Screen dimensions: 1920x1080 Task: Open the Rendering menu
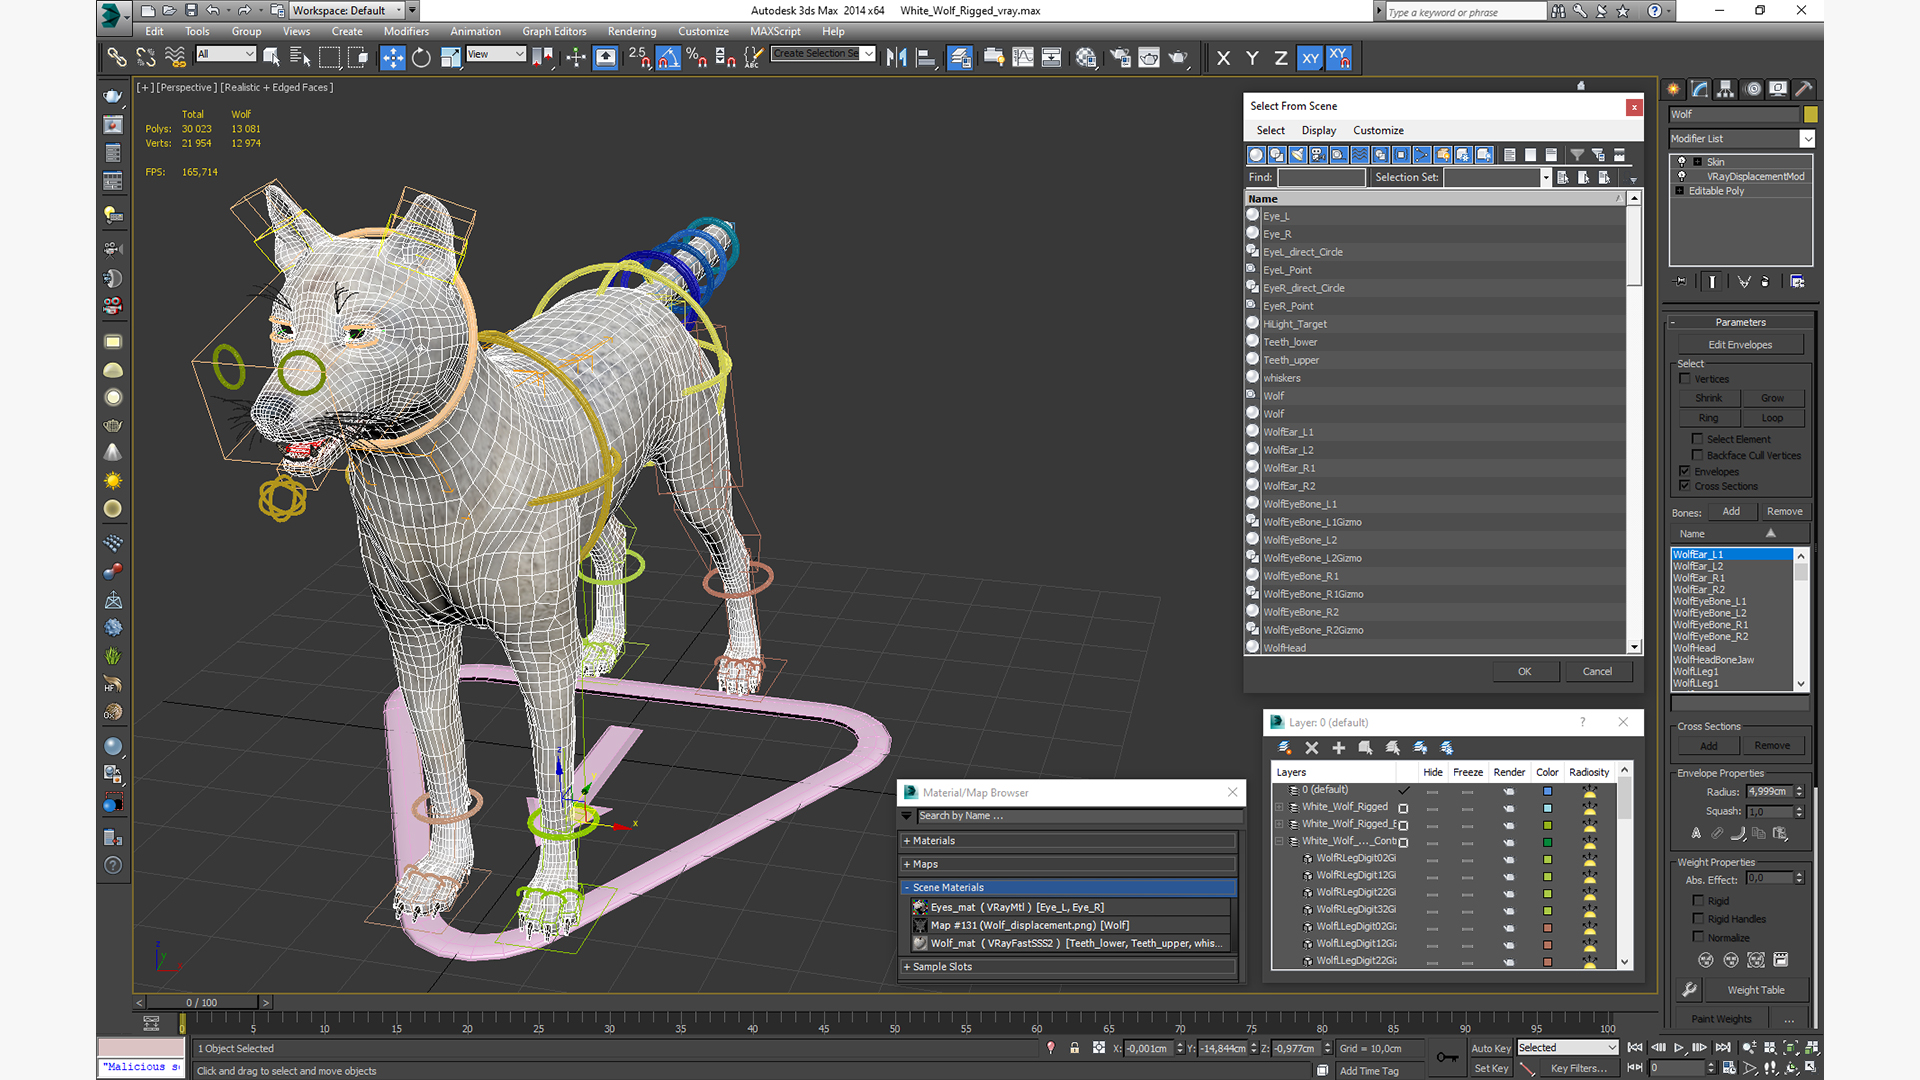[x=632, y=31]
